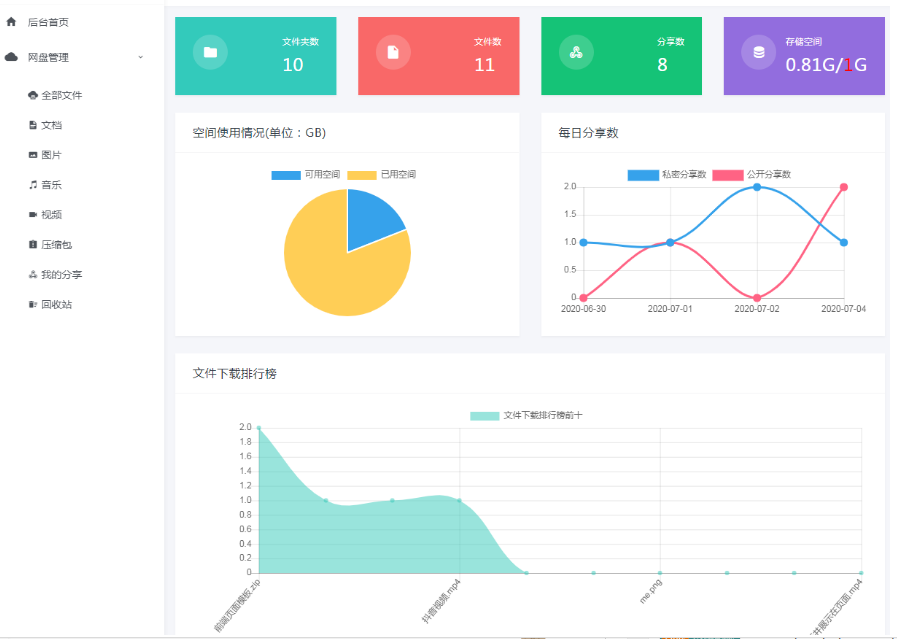Click the video camera icon beside 视频

pyautogui.click(x=33, y=215)
